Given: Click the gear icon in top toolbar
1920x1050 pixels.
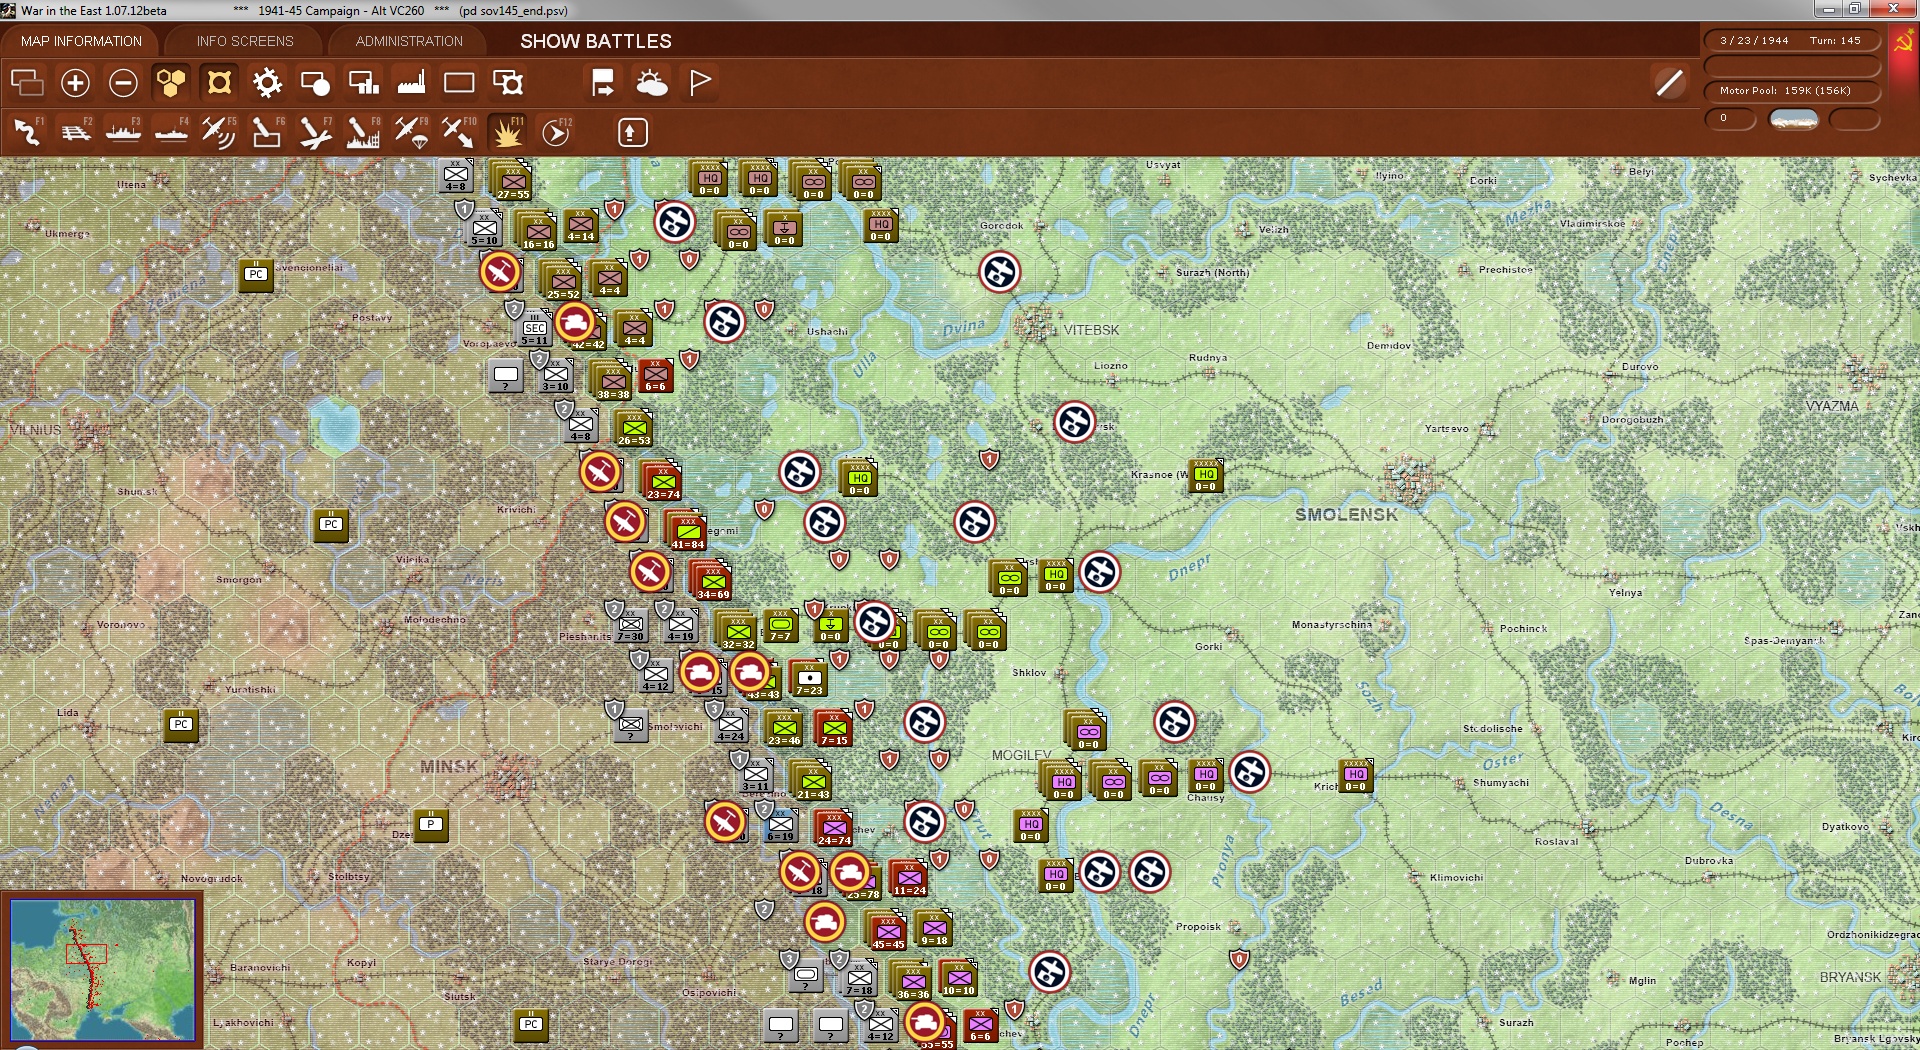Looking at the screenshot, I should 267,82.
